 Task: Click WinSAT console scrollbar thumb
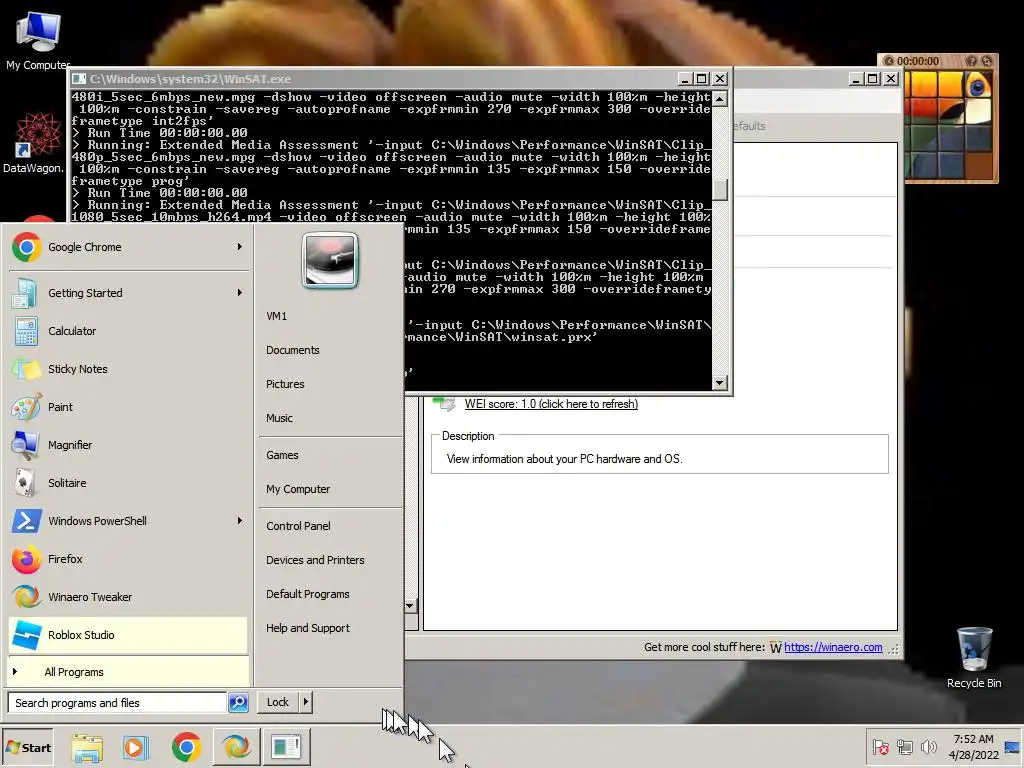point(720,190)
